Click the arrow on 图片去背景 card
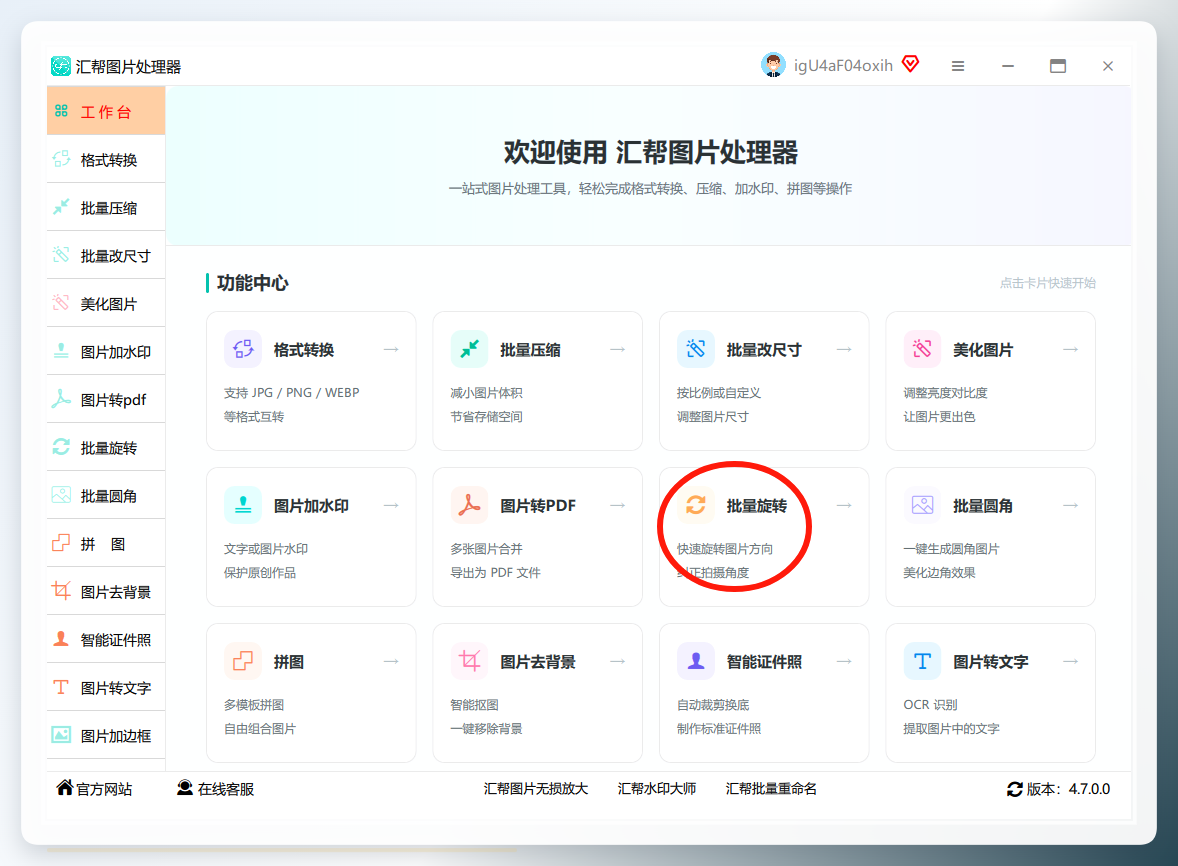The image size is (1178, 866). [x=618, y=662]
